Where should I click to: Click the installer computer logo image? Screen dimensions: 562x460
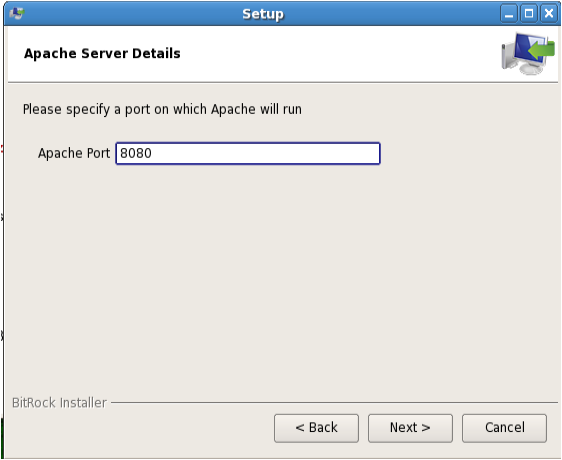(x=528, y=53)
